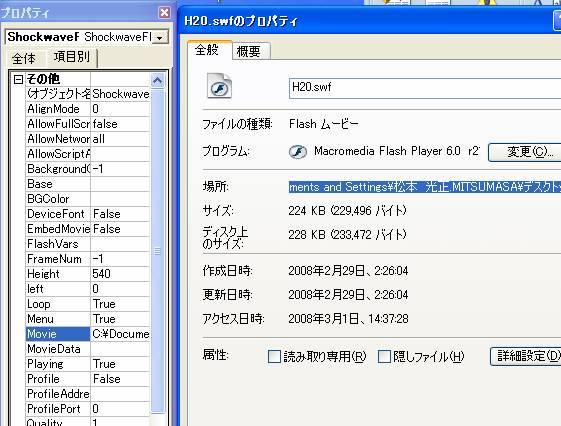Viewport: 561px width, 426px height.
Task: Check the 読み取り専用(R) checkbox
Action: click(274, 356)
